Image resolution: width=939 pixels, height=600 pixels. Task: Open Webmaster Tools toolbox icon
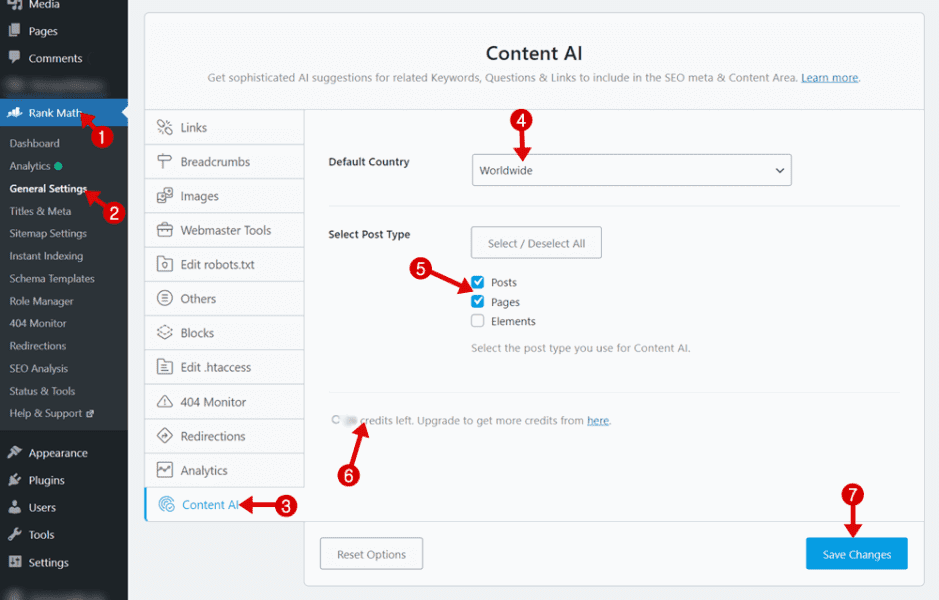pyautogui.click(x=165, y=230)
